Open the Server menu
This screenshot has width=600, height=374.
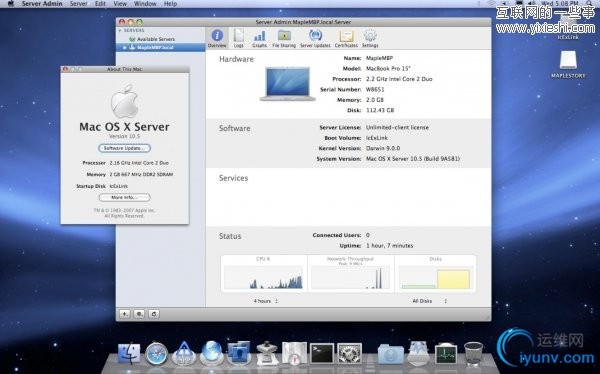click(78, 4)
